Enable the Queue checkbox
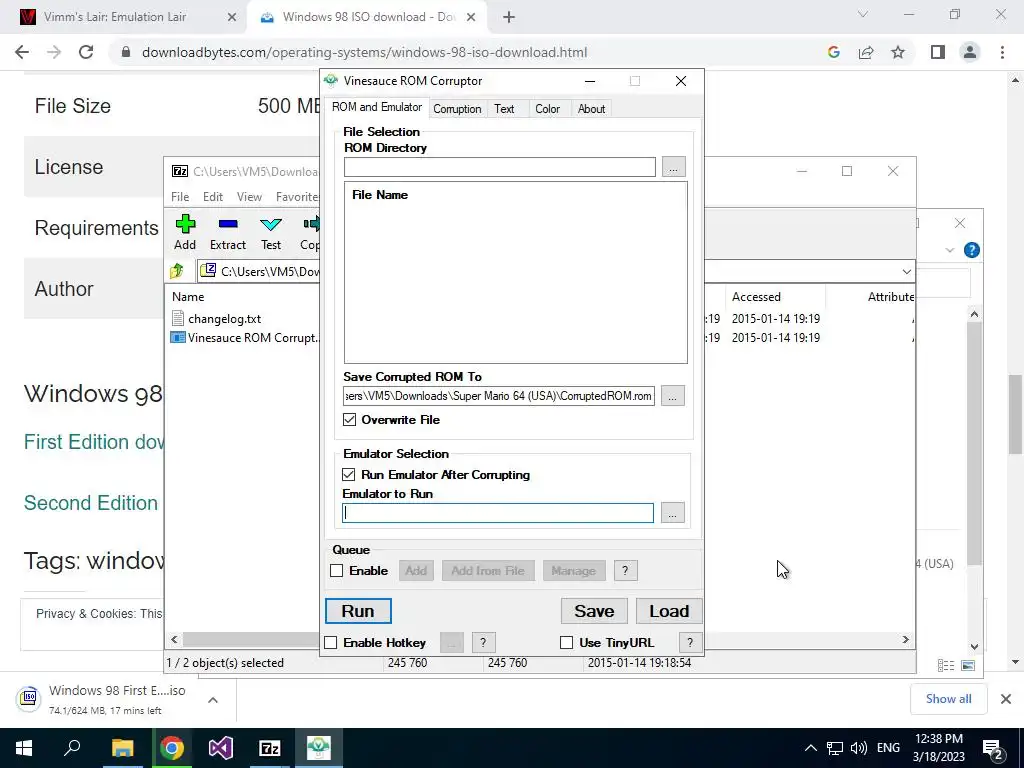Viewport: 1024px width, 768px height. 337,571
